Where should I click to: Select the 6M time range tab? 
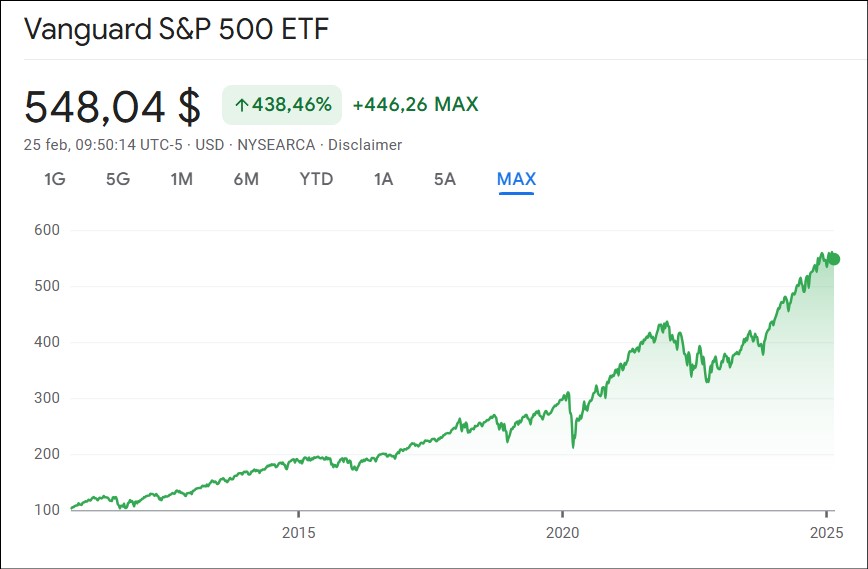(246, 179)
